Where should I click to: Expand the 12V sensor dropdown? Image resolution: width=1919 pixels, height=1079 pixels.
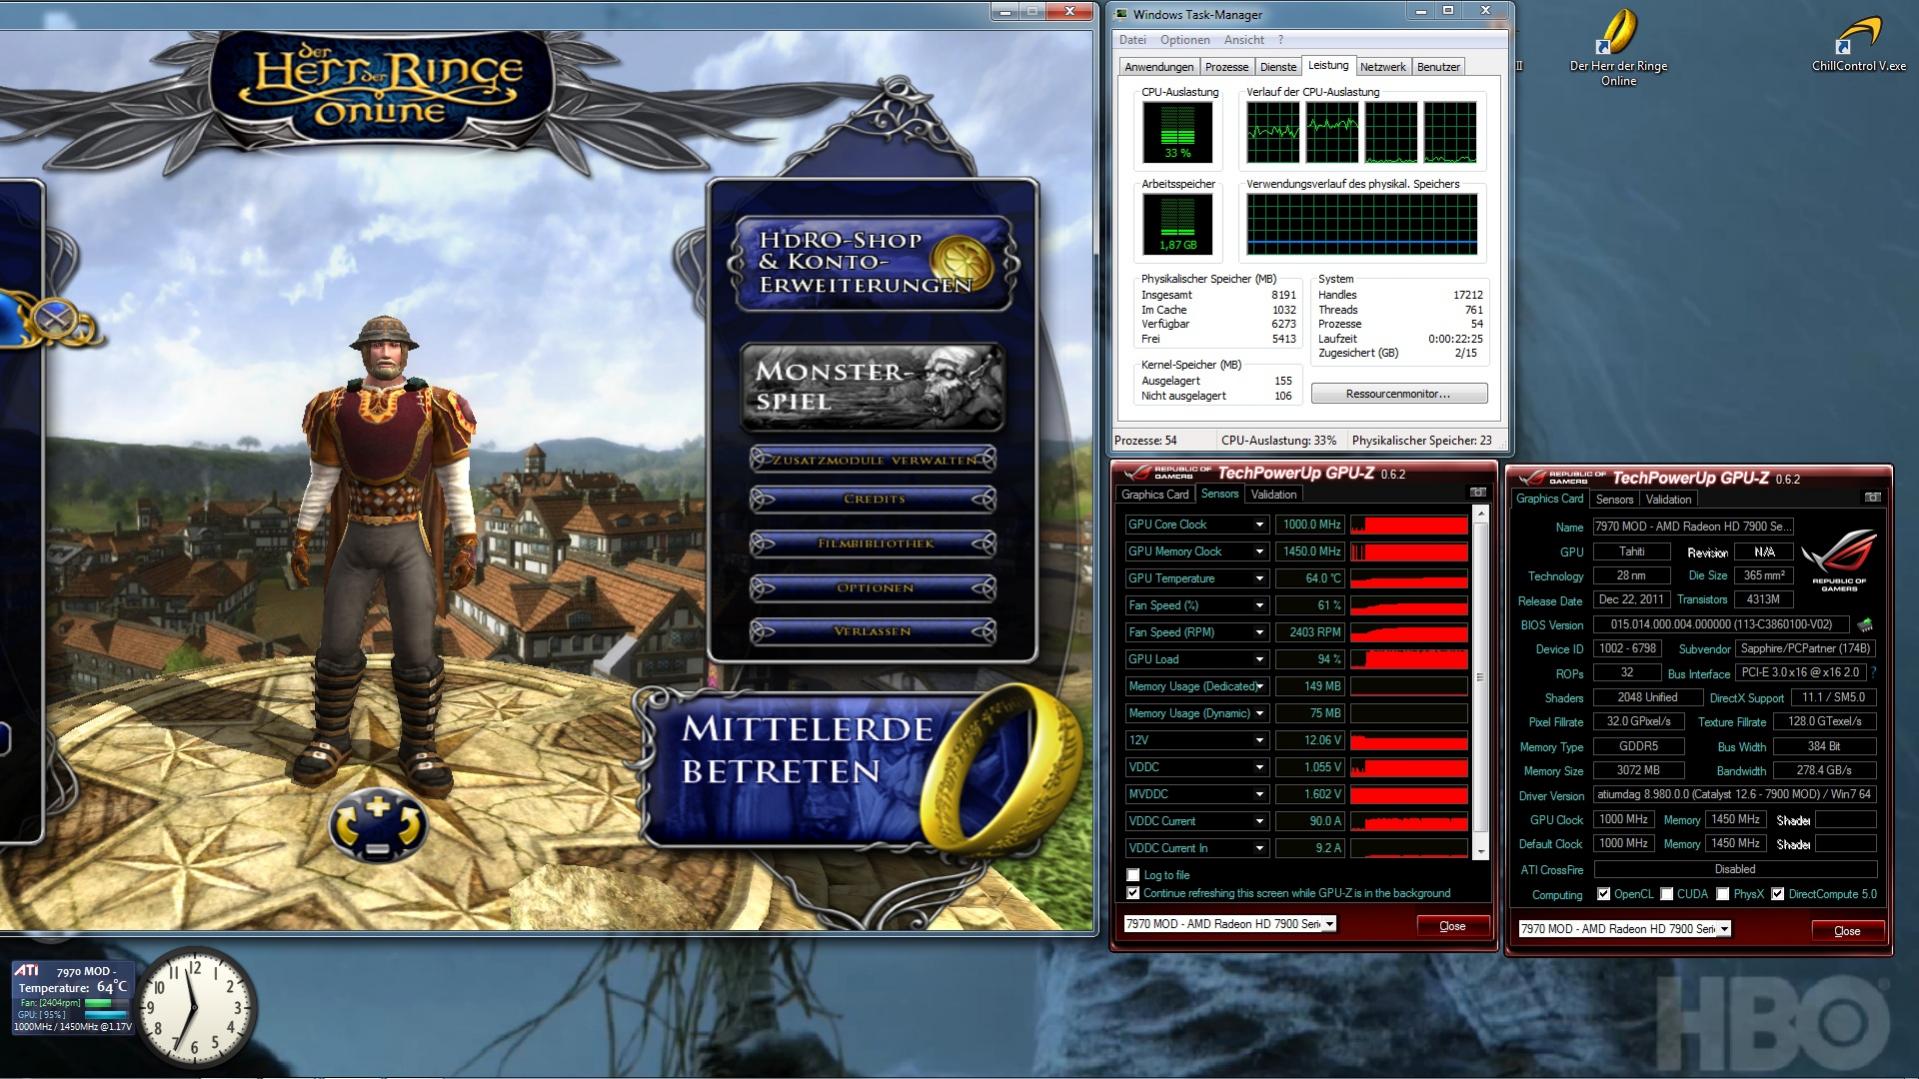click(x=1259, y=741)
